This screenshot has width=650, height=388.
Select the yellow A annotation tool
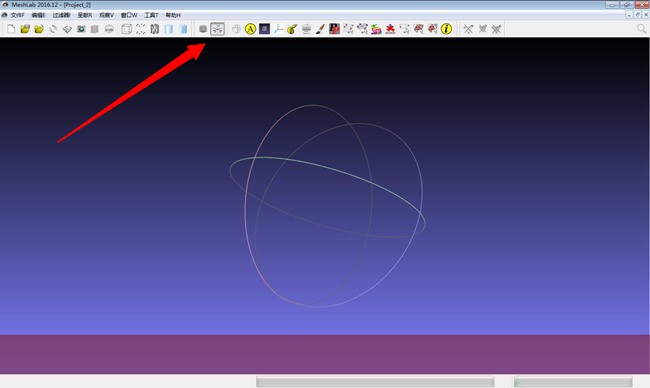coord(250,29)
